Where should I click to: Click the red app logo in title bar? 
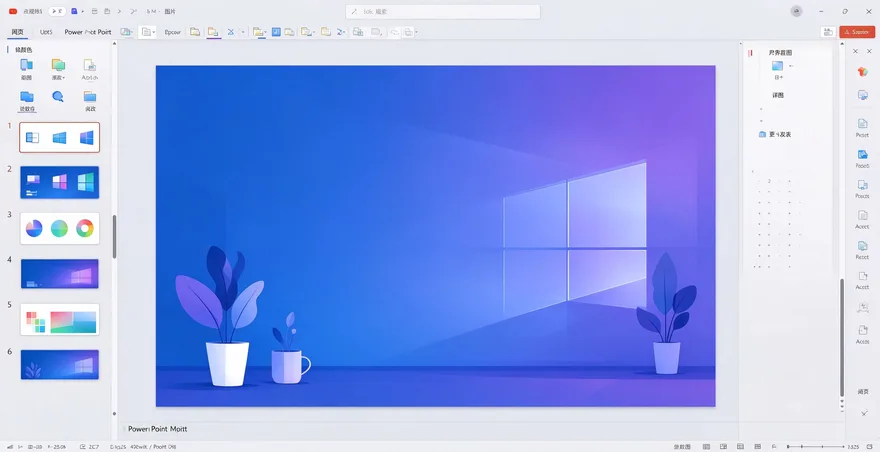(x=13, y=11)
